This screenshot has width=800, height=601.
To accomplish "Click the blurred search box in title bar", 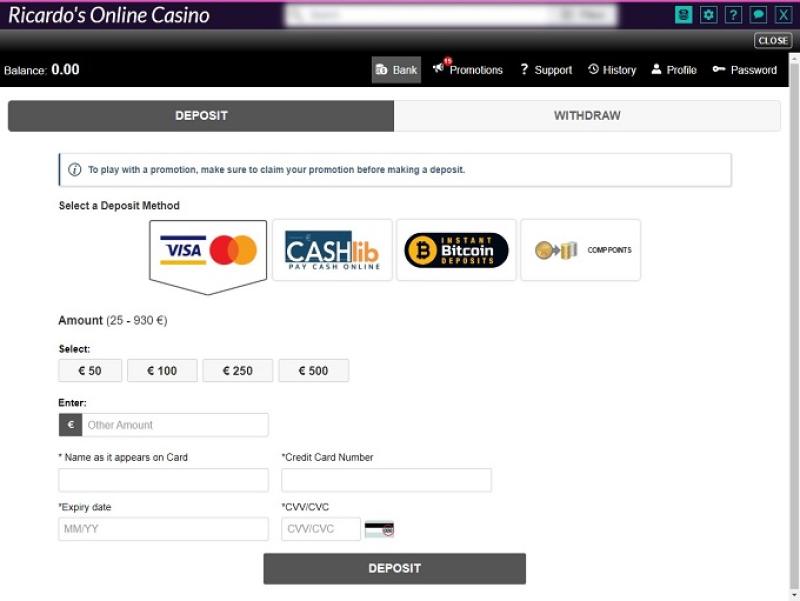I will coord(451,15).
